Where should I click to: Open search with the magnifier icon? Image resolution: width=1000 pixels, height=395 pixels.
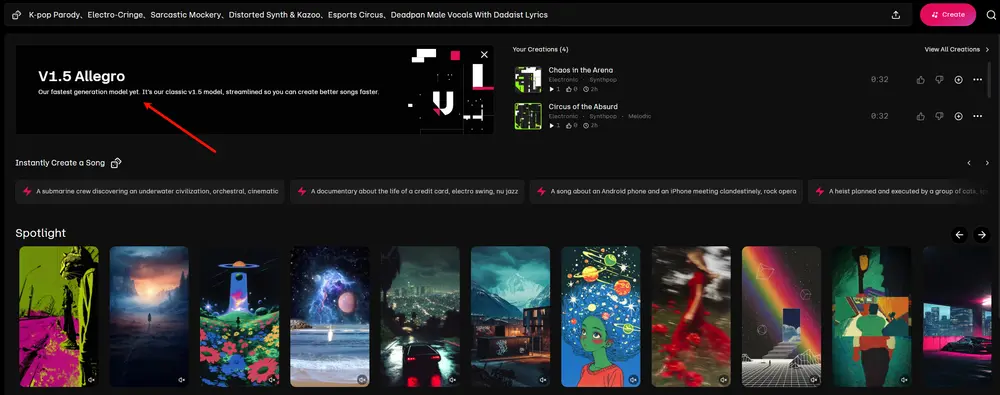[990, 15]
